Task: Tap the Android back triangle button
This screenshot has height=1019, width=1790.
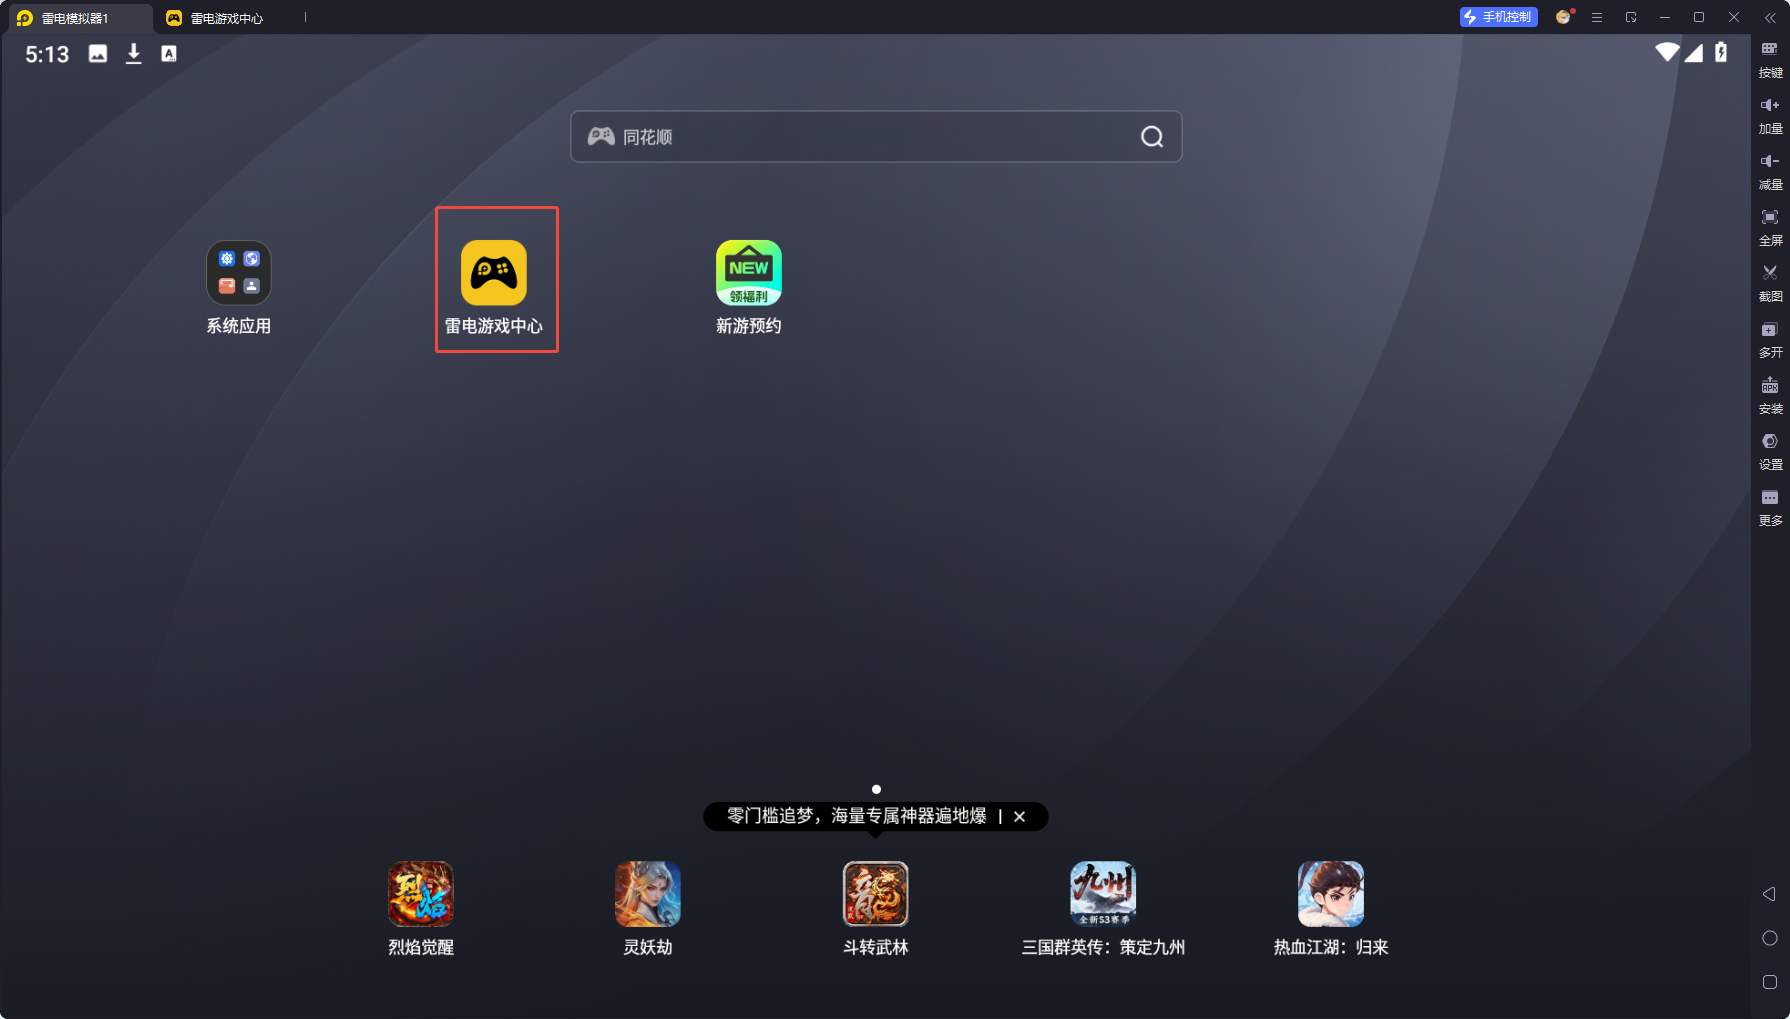Action: (x=1769, y=894)
